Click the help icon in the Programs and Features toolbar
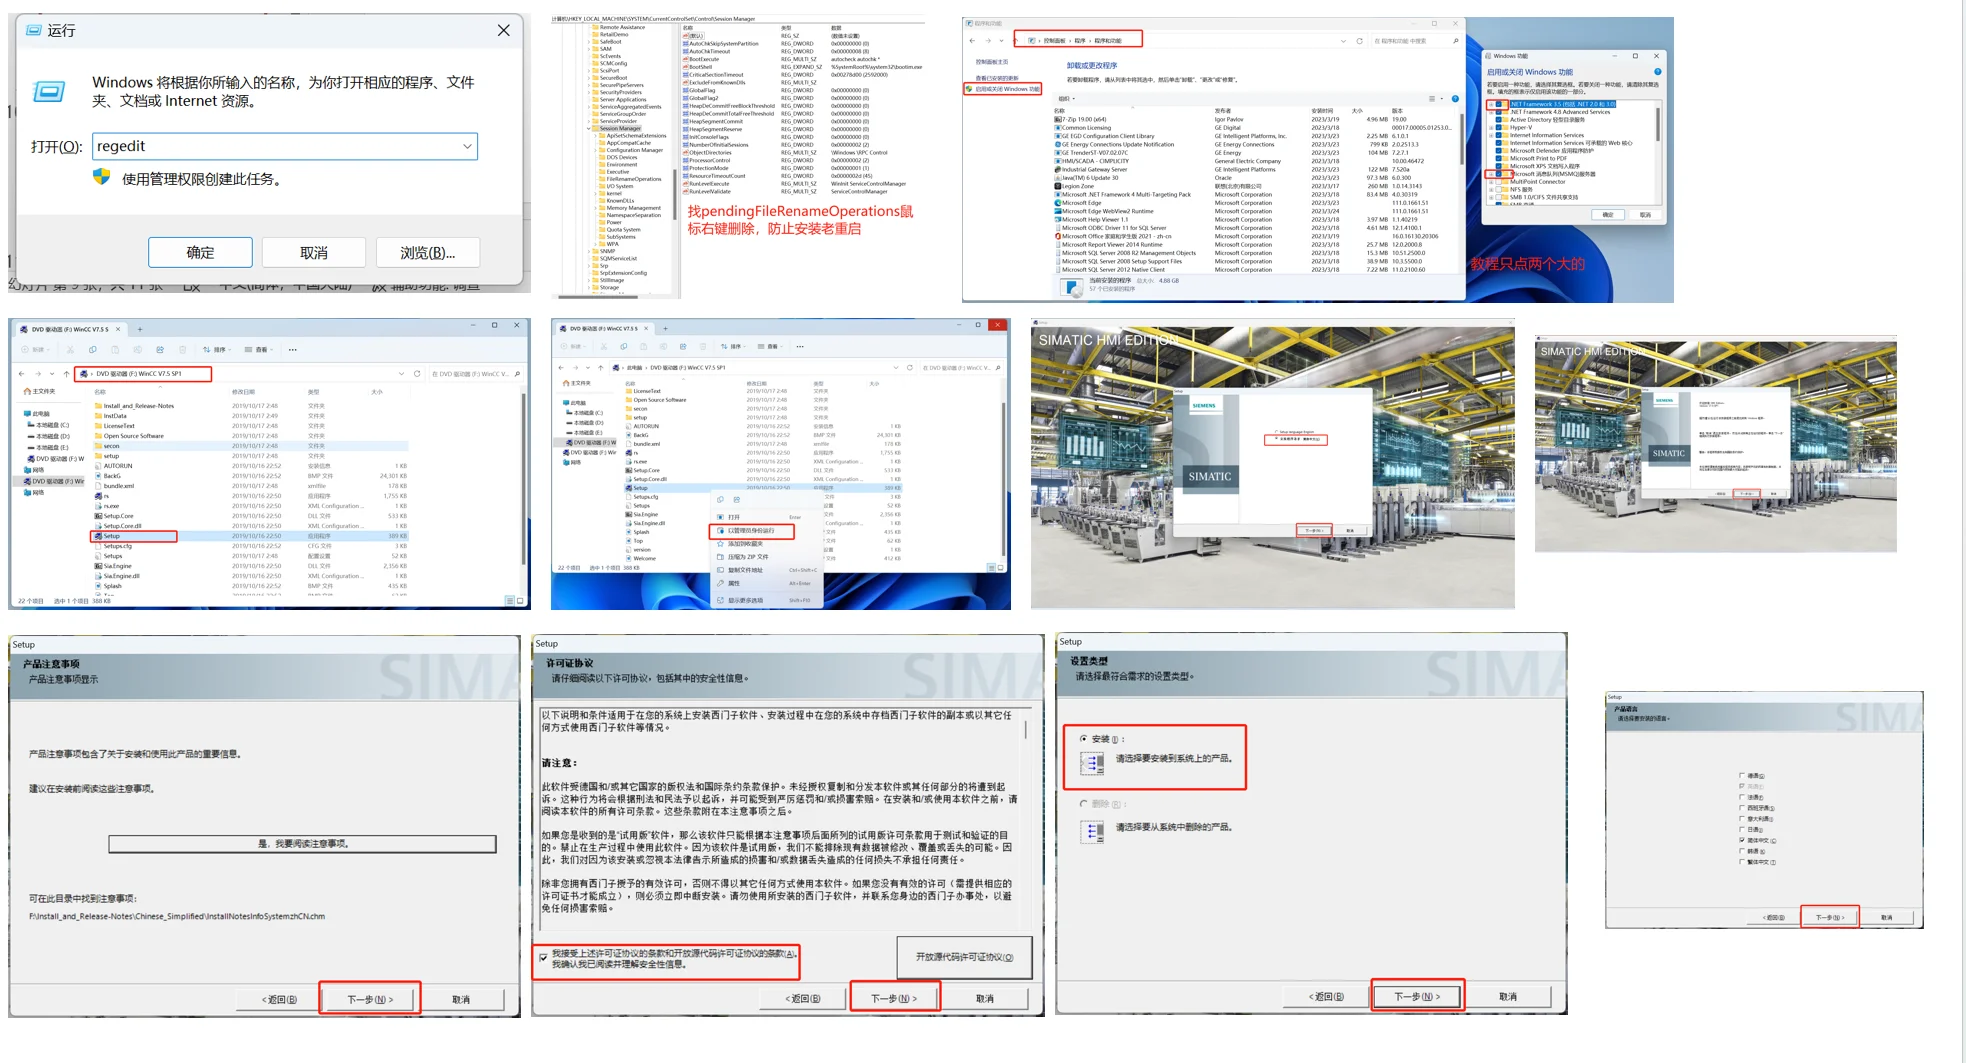Viewport: 1966px width, 1063px height. (x=1455, y=99)
